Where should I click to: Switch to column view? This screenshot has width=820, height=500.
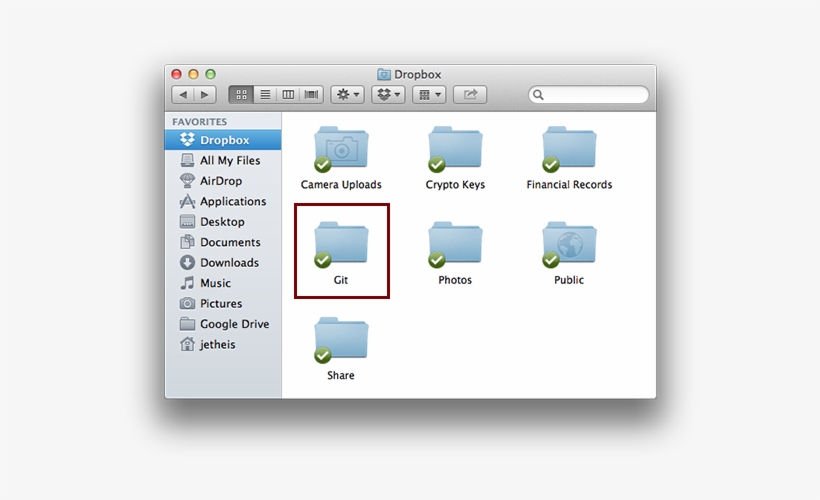288,95
